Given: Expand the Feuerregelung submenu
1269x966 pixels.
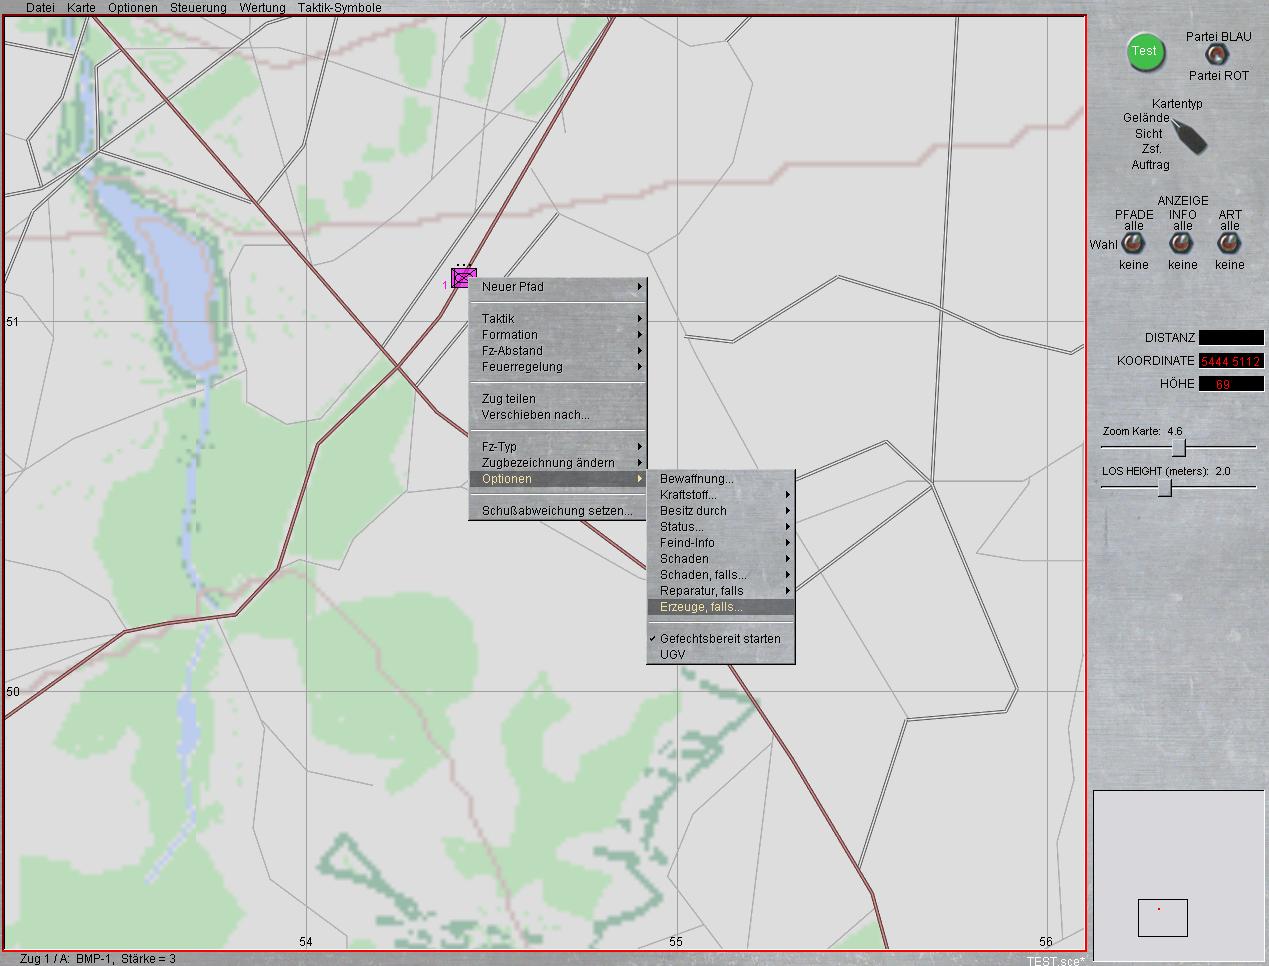Looking at the screenshot, I should tap(558, 367).
